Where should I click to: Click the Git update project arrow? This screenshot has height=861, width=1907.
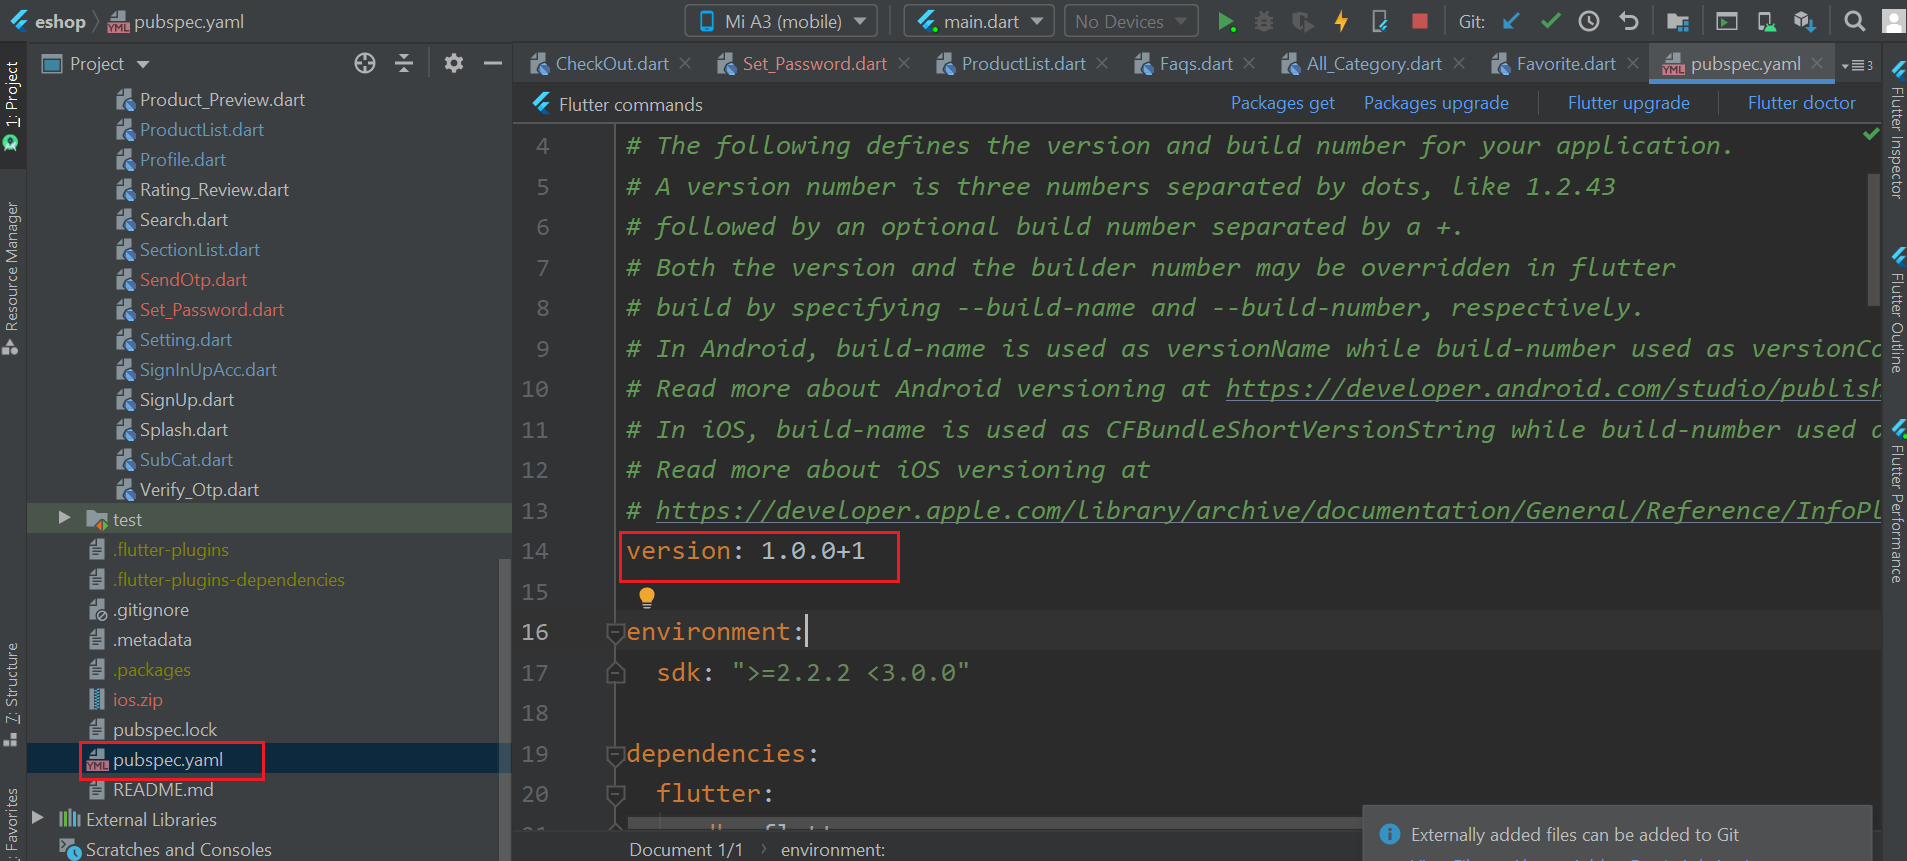tap(1511, 21)
